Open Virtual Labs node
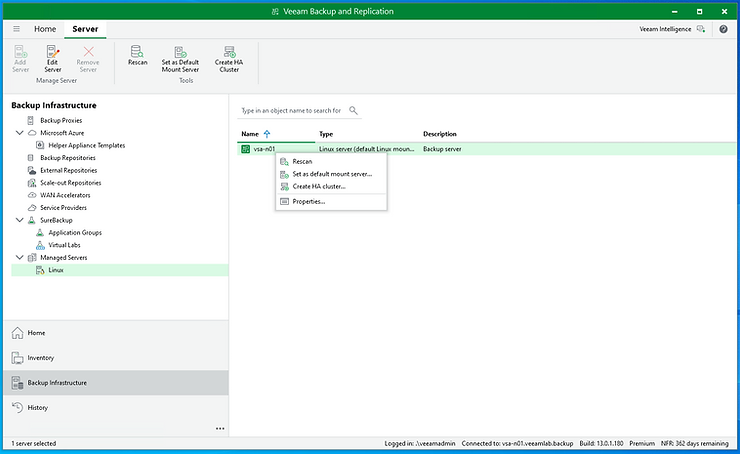The image size is (740, 454). [x=64, y=245]
